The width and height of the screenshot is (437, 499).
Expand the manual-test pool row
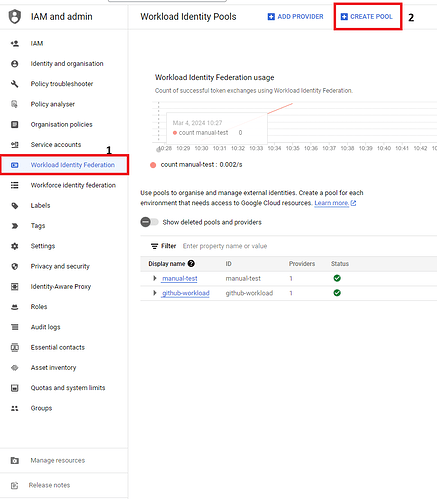[x=154, y=278]
